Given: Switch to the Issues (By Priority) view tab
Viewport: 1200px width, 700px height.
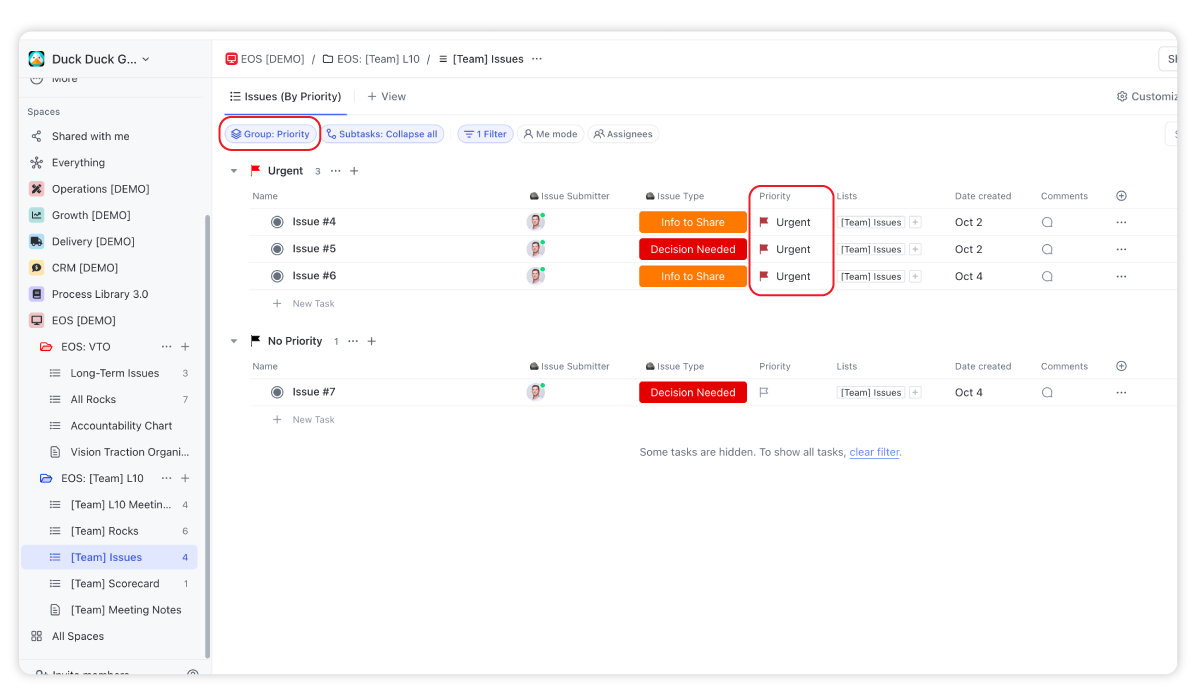Looking at the screenshot, I should [286, 97].
